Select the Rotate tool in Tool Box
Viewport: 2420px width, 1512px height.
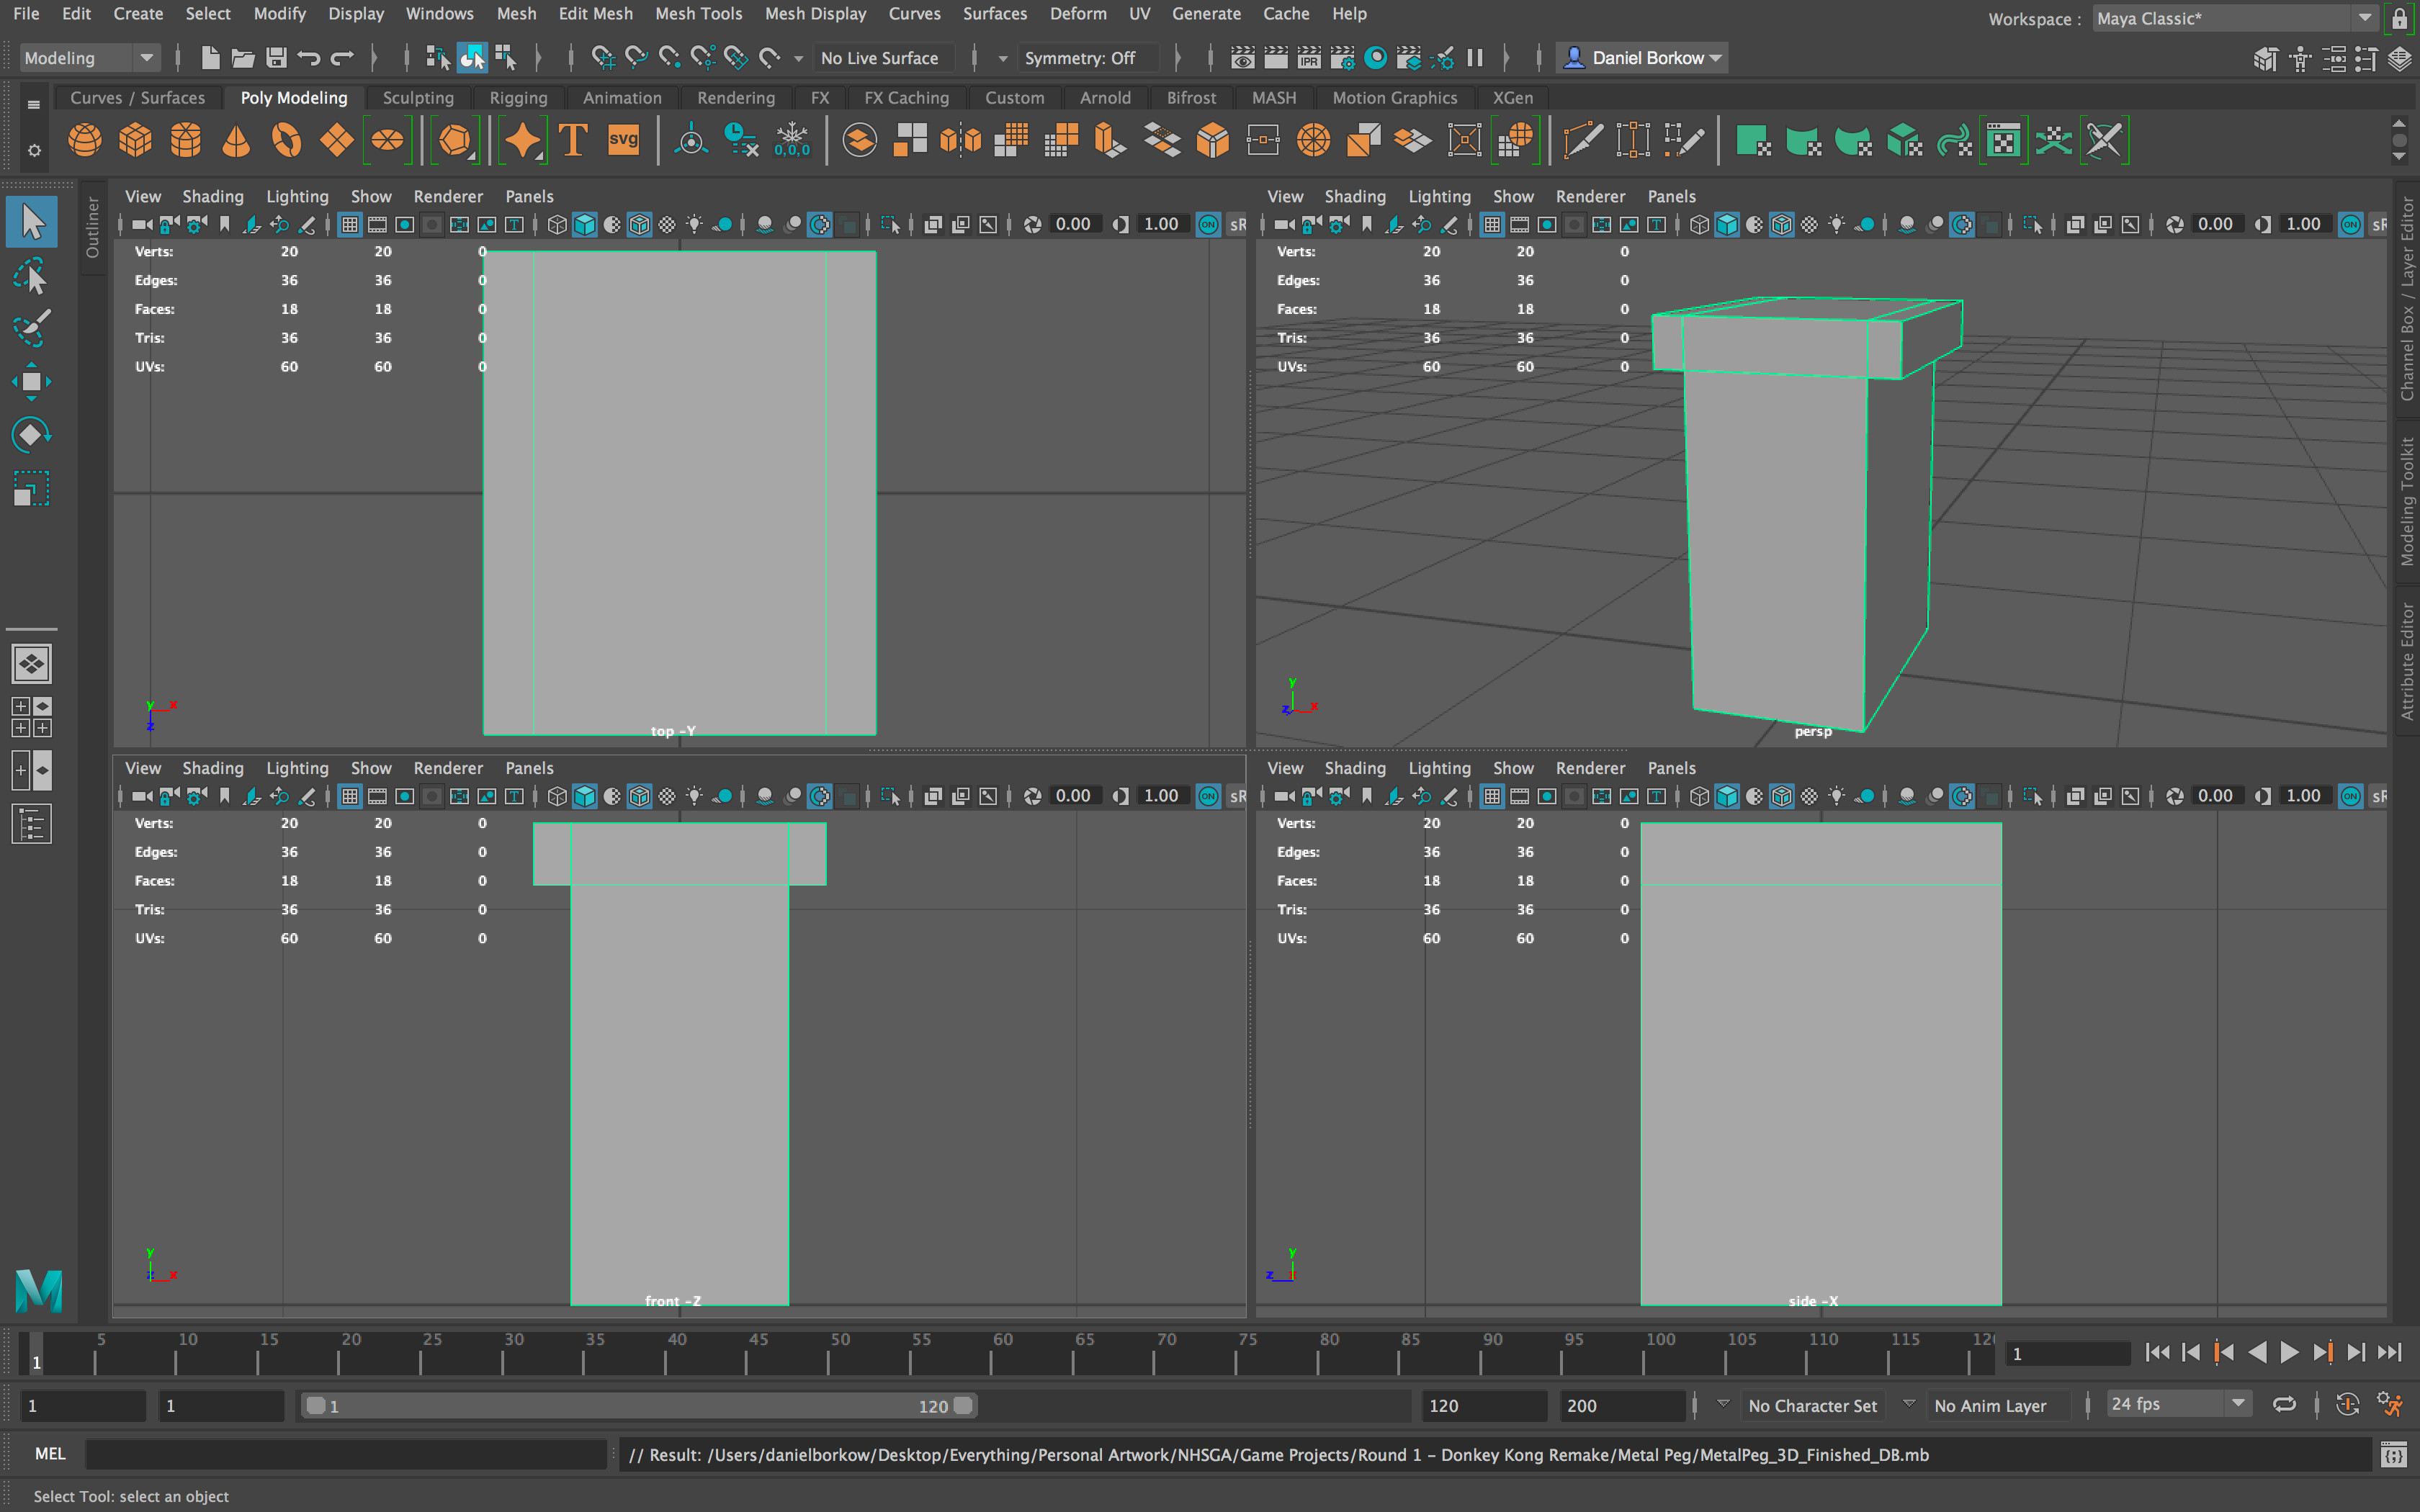coord(31,434)
